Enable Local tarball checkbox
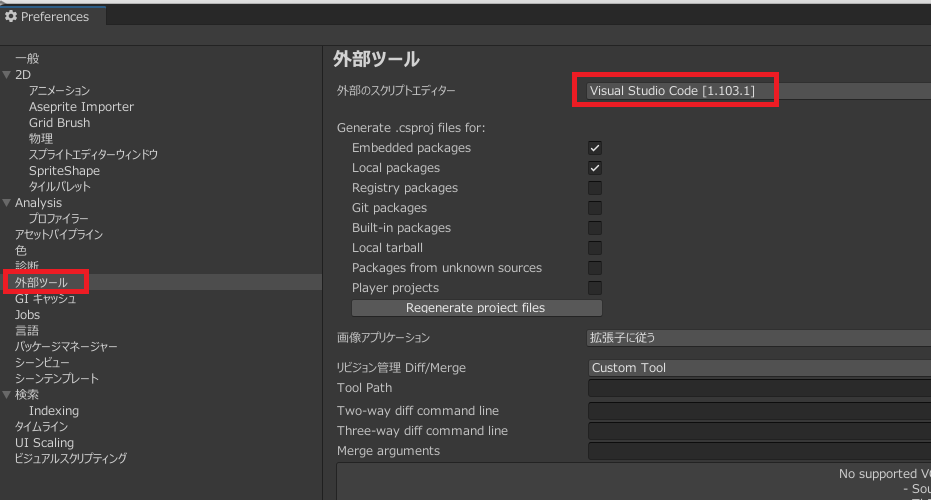931x500 pixels. (x=594, y=248)
